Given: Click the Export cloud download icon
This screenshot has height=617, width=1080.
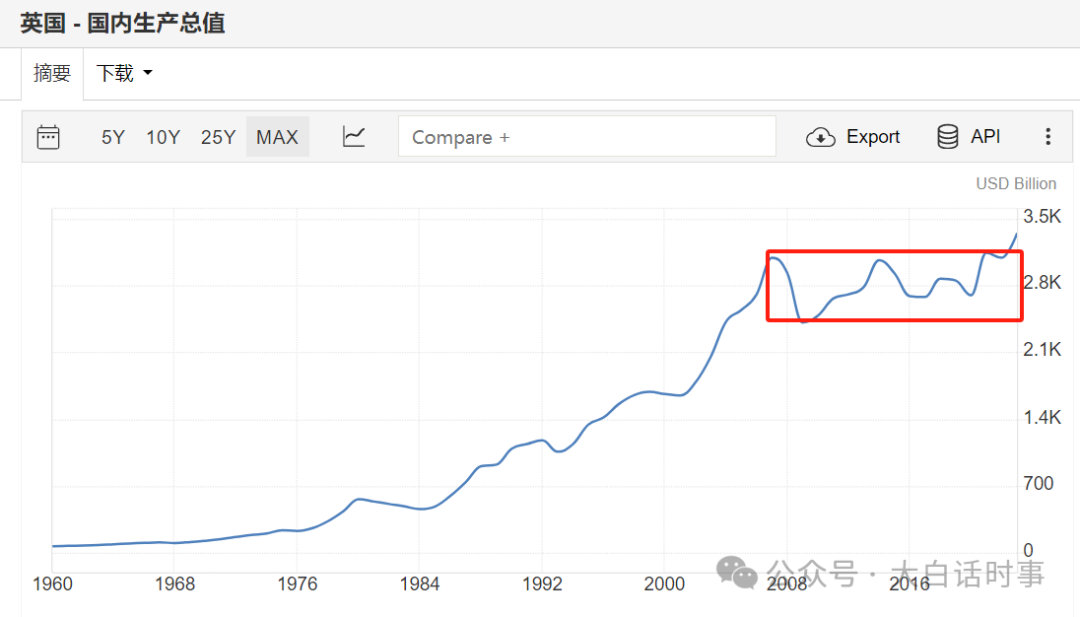Looking at the screenshot, I should [x=821, y=137].
